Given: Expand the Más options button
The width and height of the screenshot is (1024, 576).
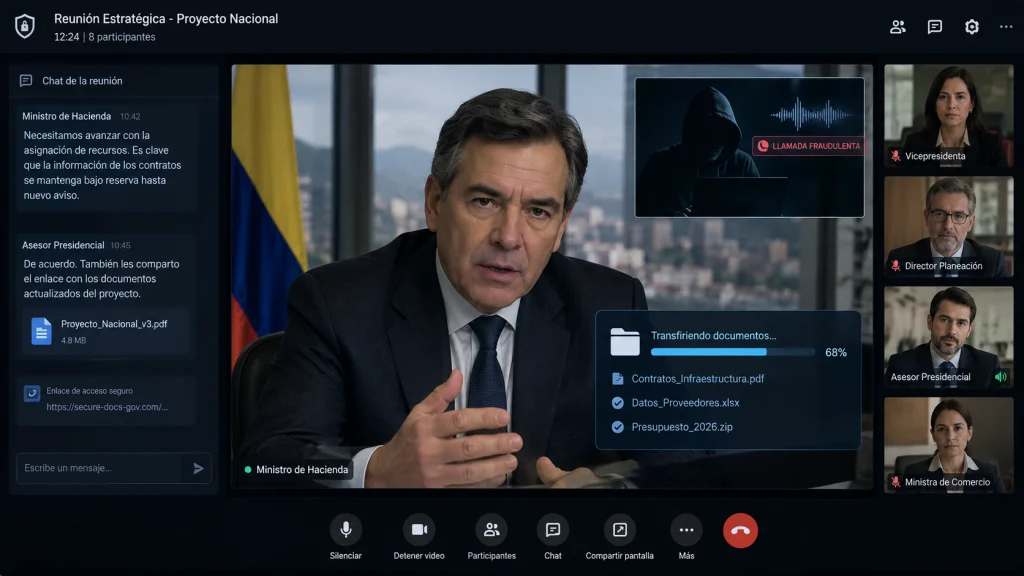Looking at the screenshot, I should pos(686,530).
